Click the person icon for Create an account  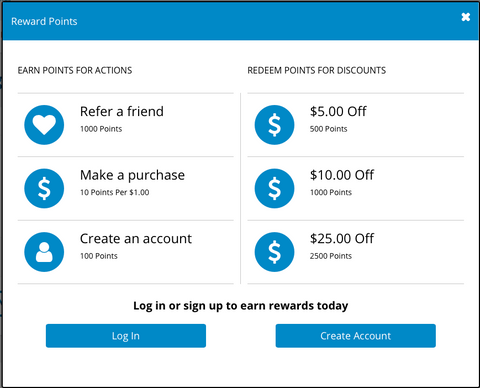44,252
